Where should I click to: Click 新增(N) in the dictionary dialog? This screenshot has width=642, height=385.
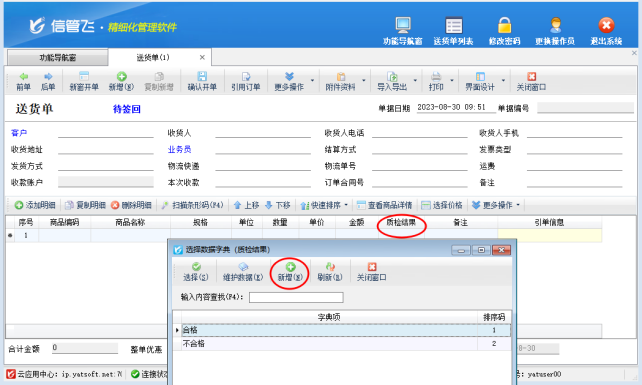point(290,272)
